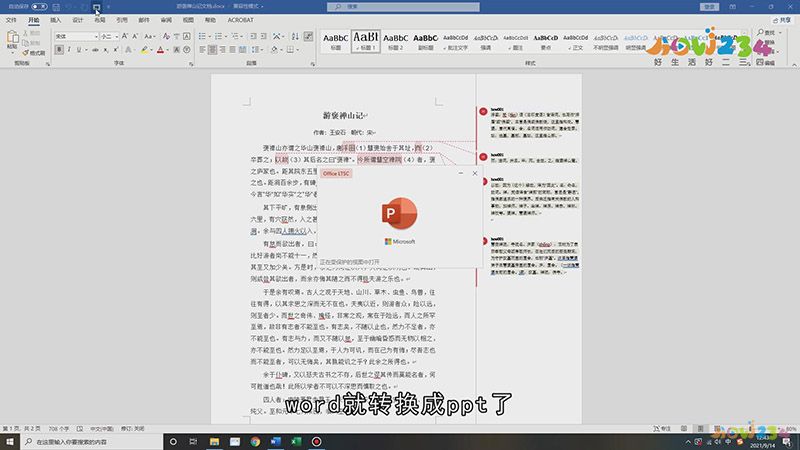Click the Sort icon in paragraph group

[295, 36]
